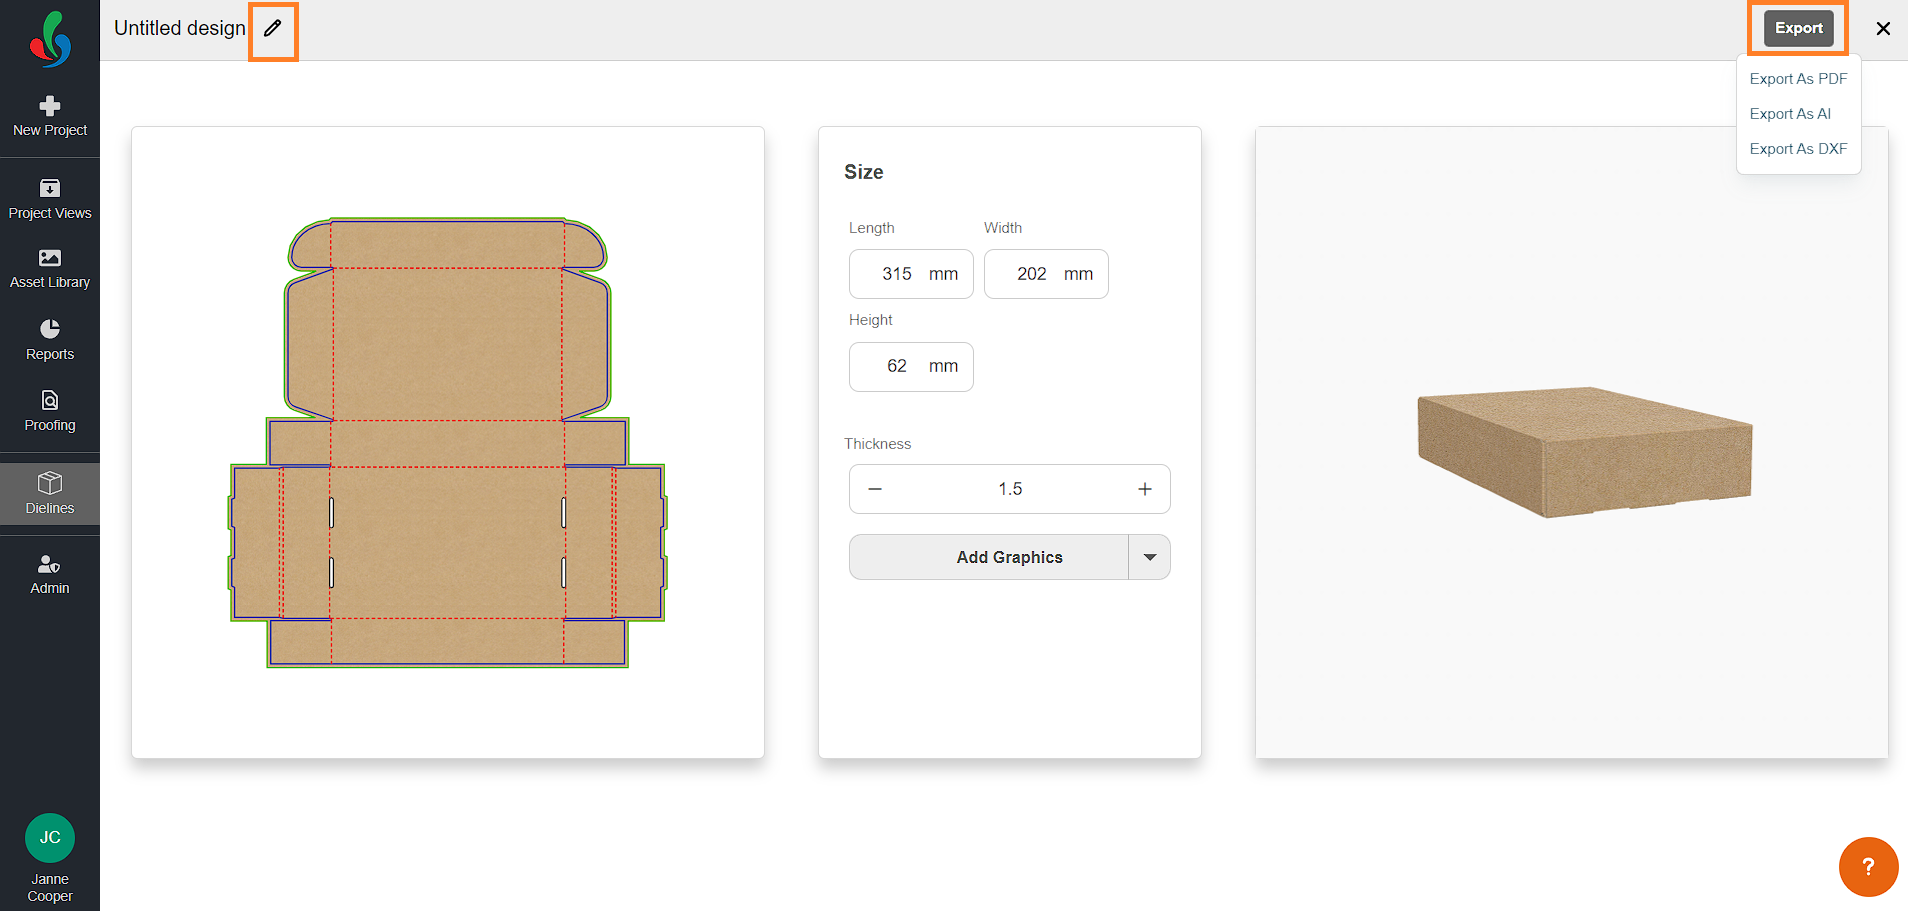
Task: Click the Width input field
Action: [x=1046, y=274]
